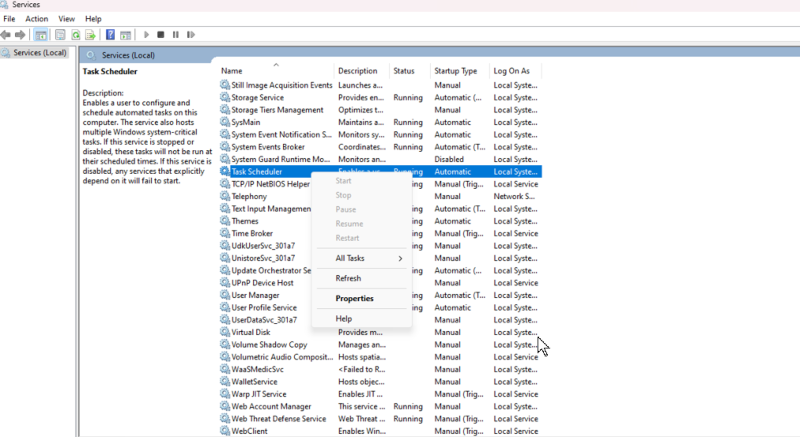Screen dimensions: 800x437
Task: Click the green Refresh toolbar icon
Action: coord(76,35)
